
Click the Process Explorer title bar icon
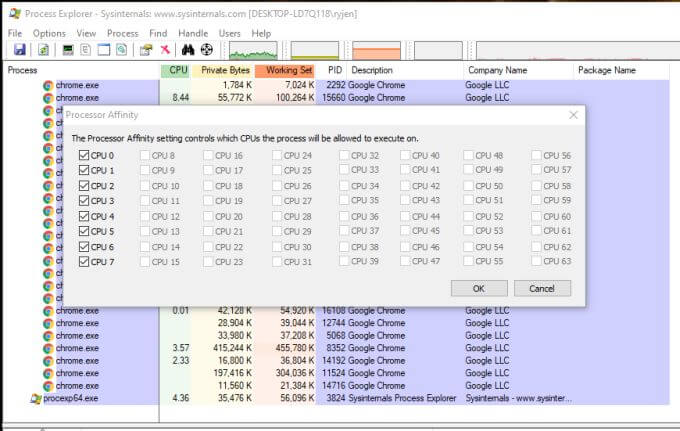click(x=15, y=13)
